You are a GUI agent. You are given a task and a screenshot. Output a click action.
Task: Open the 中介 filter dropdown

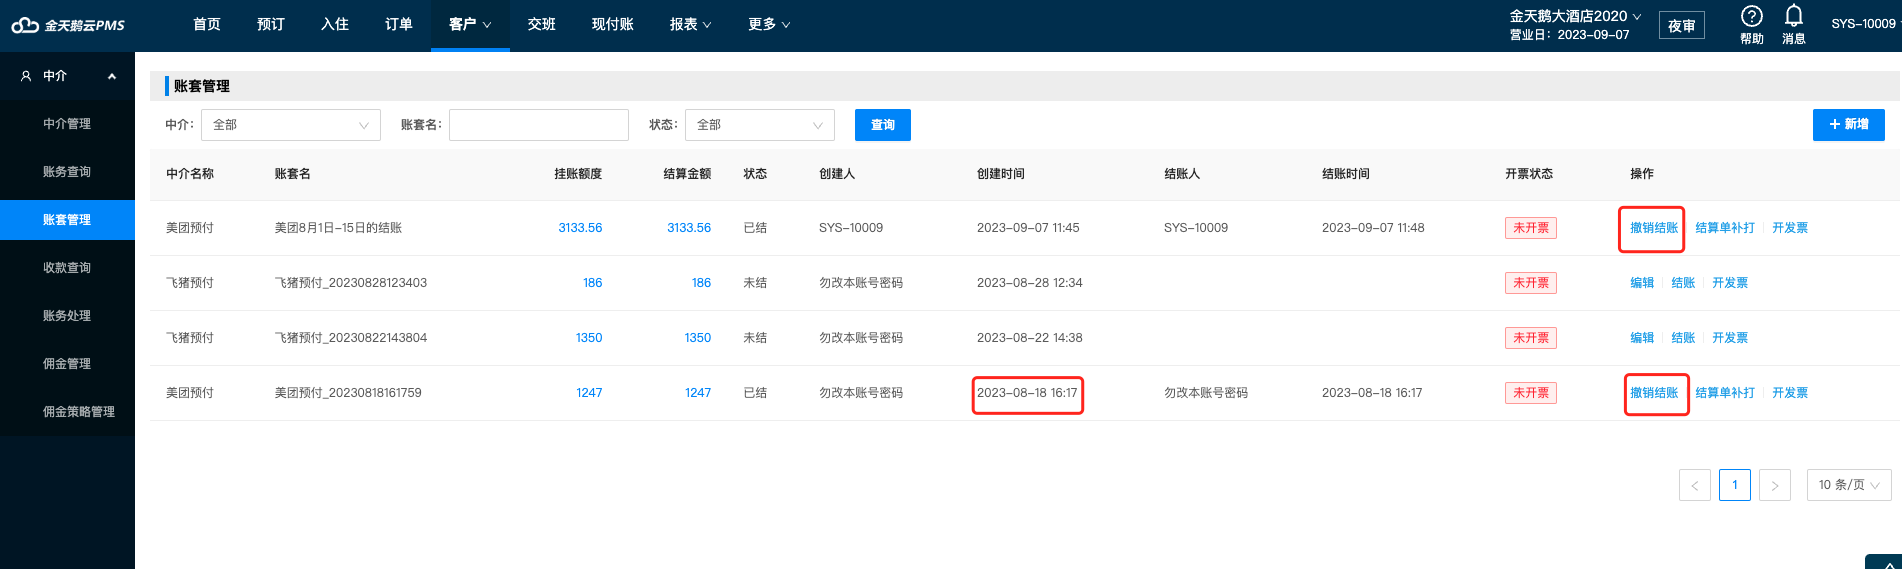click(x=291, y=125)
